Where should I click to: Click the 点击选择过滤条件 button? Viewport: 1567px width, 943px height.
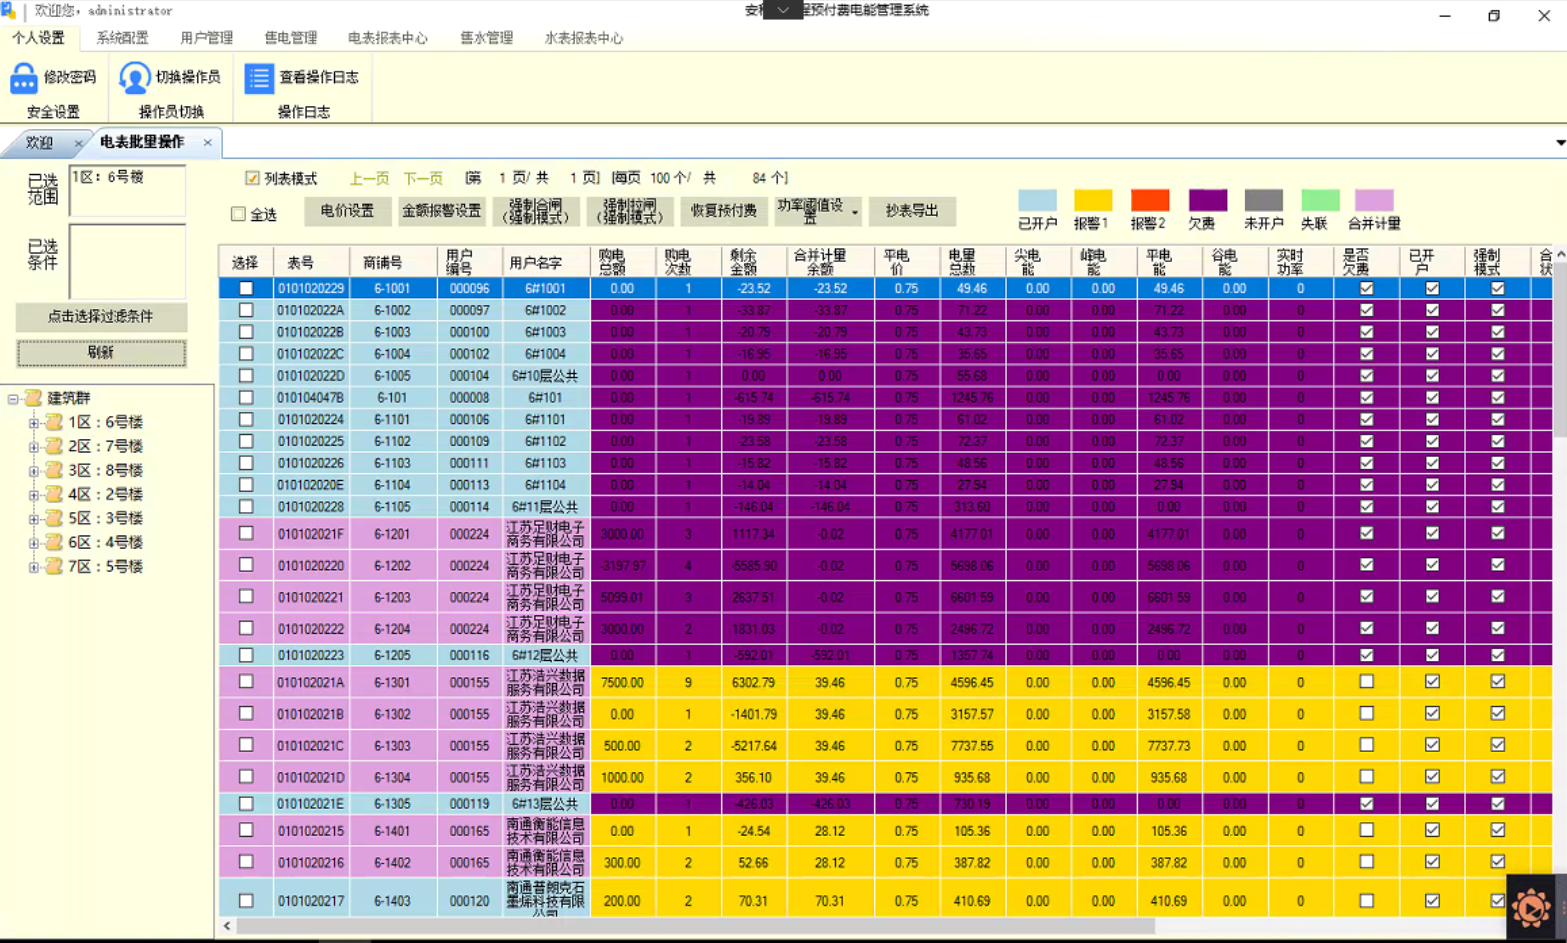coord(101,317)
